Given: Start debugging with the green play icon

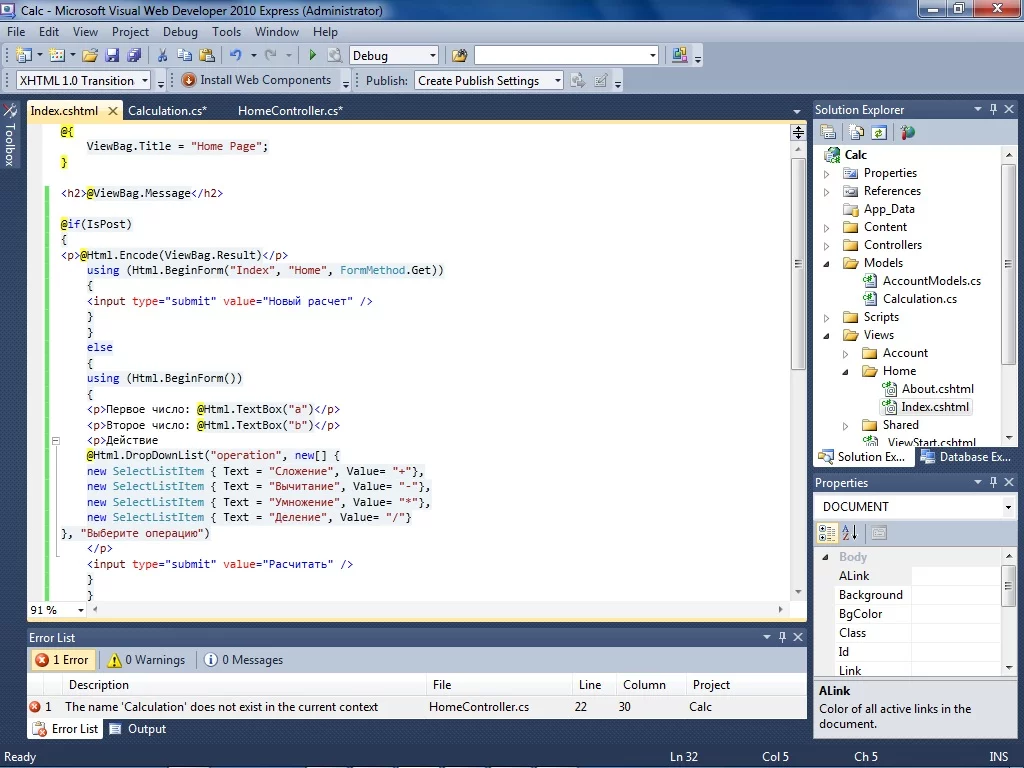Looking at the screenshot, I should tap(312, 56).
